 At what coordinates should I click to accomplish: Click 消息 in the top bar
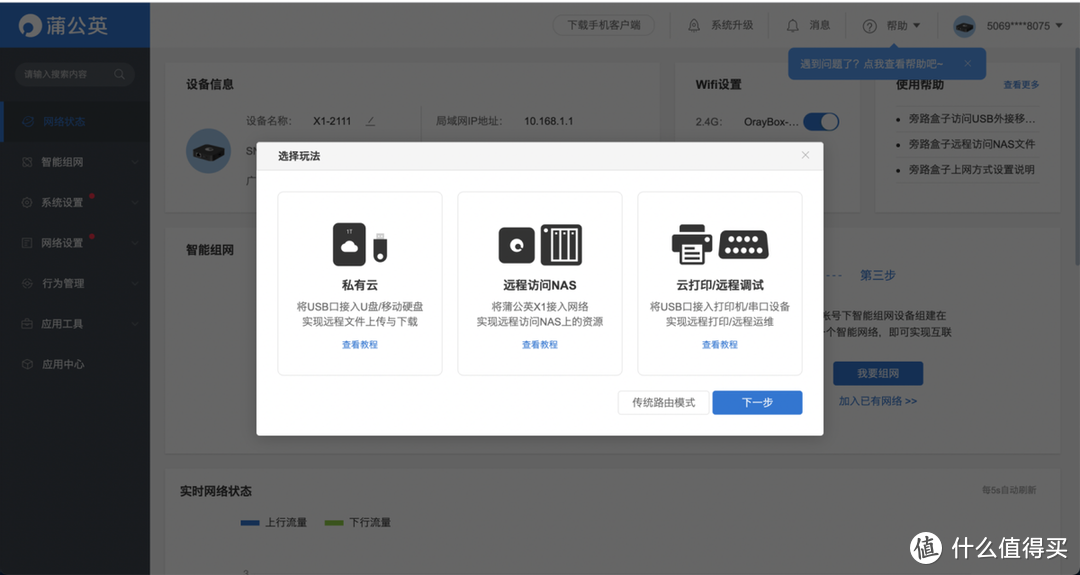tap(820, 25)
